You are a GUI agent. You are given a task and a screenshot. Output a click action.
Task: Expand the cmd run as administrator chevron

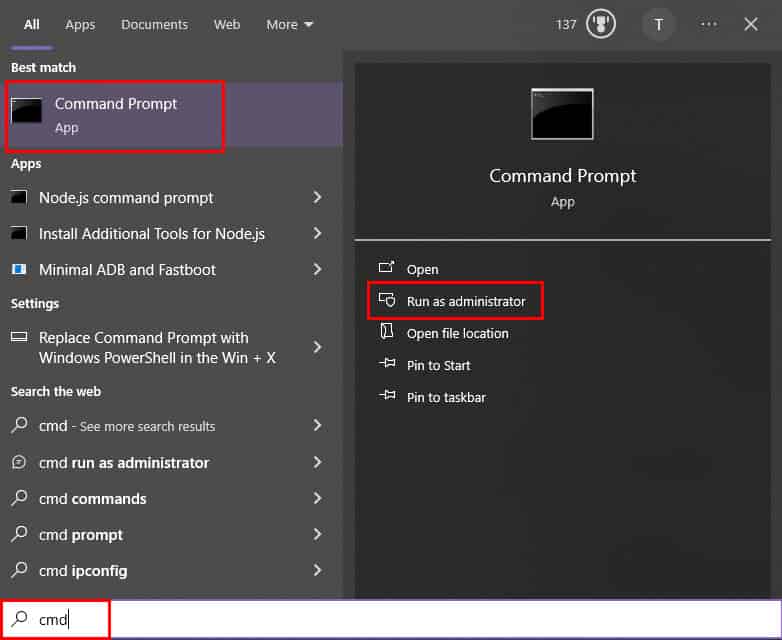pyautogui.click(x=317, y=462)
